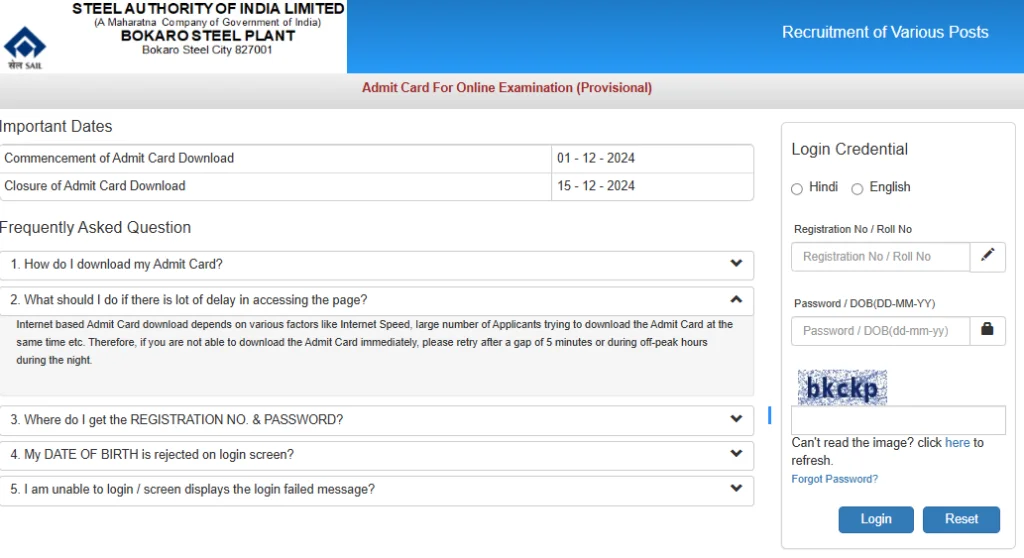Click the lock icon beside Password field
This screenshot has height=558, width=1024.
pyautogui.click(x=987, y=330)
